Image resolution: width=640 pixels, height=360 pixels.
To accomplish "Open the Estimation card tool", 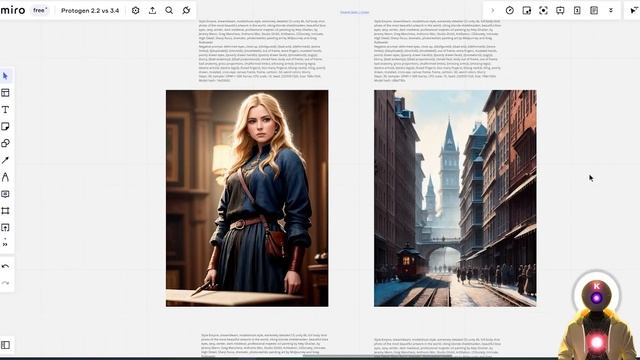I will (577, 11).
